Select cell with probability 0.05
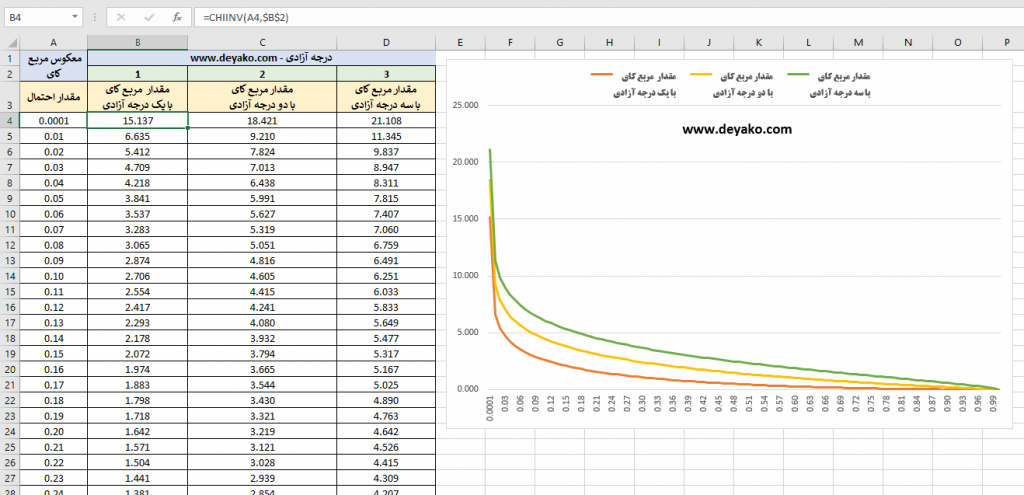Screen dimensions: 1024x495 click(x=53, y=197)
